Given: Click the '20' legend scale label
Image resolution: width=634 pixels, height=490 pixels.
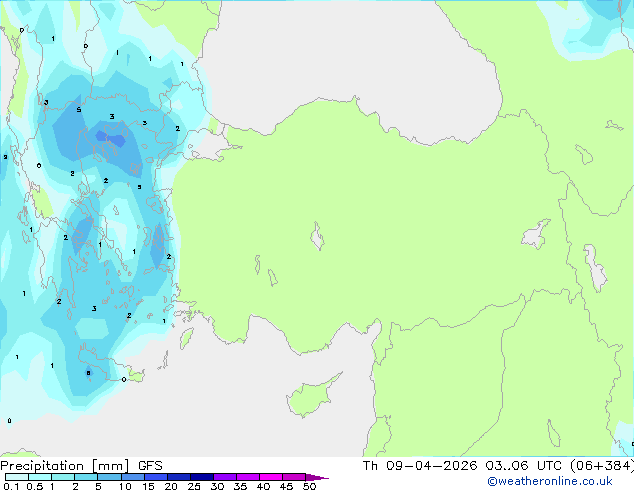Looking at the screenshot, I should [x=171, y=486].
